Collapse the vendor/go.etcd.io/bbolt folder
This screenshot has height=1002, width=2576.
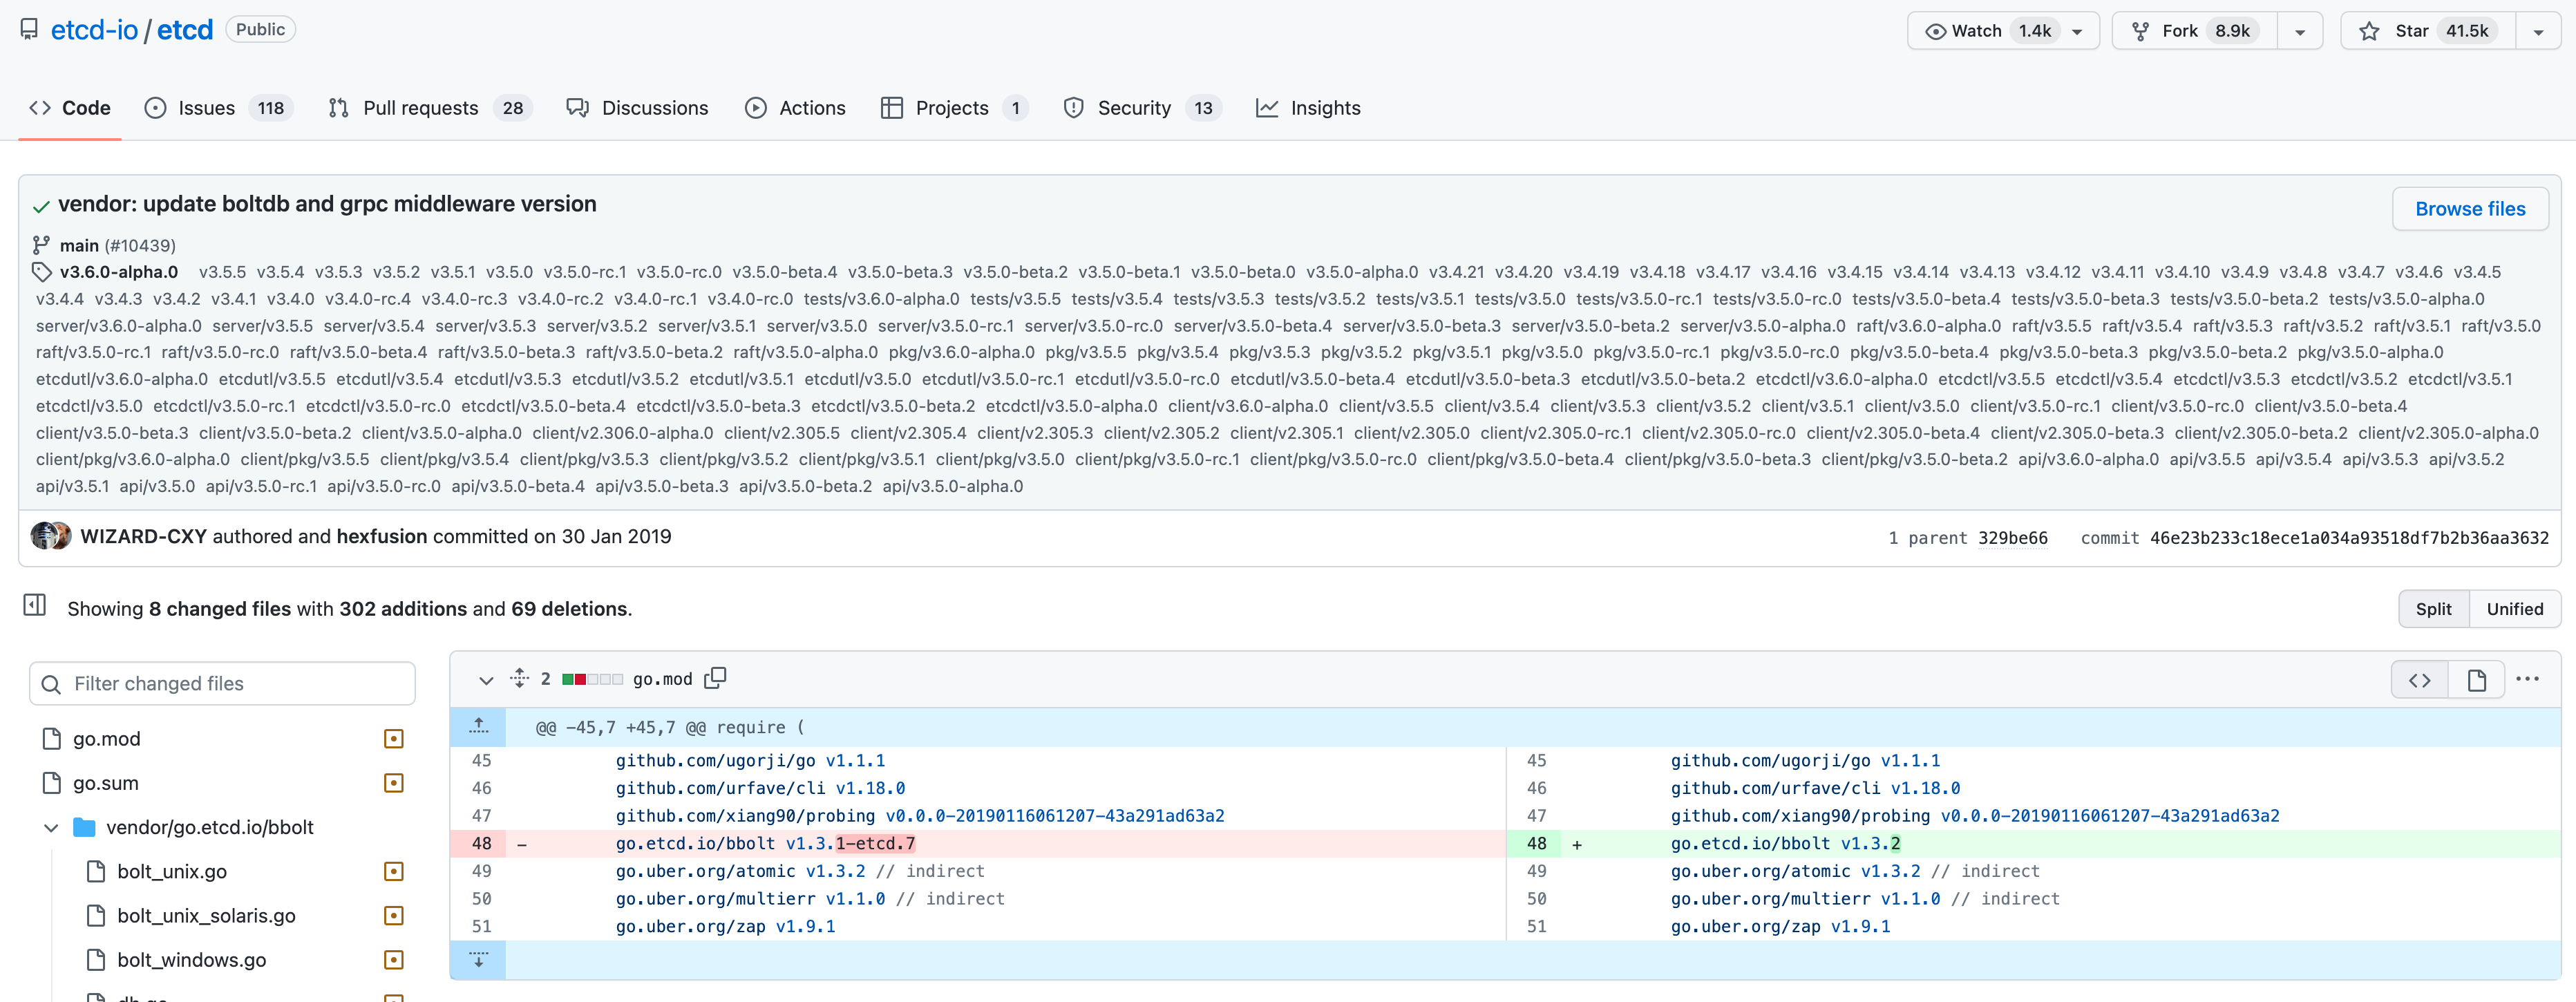(51, 828)
